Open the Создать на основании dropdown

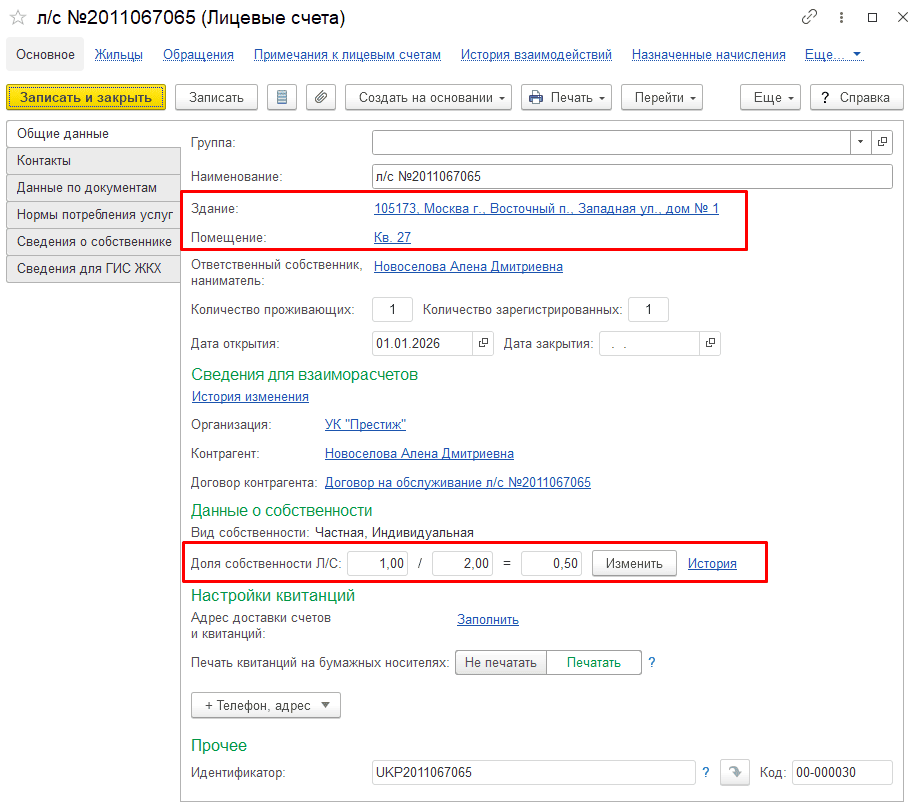coord(428,97)
